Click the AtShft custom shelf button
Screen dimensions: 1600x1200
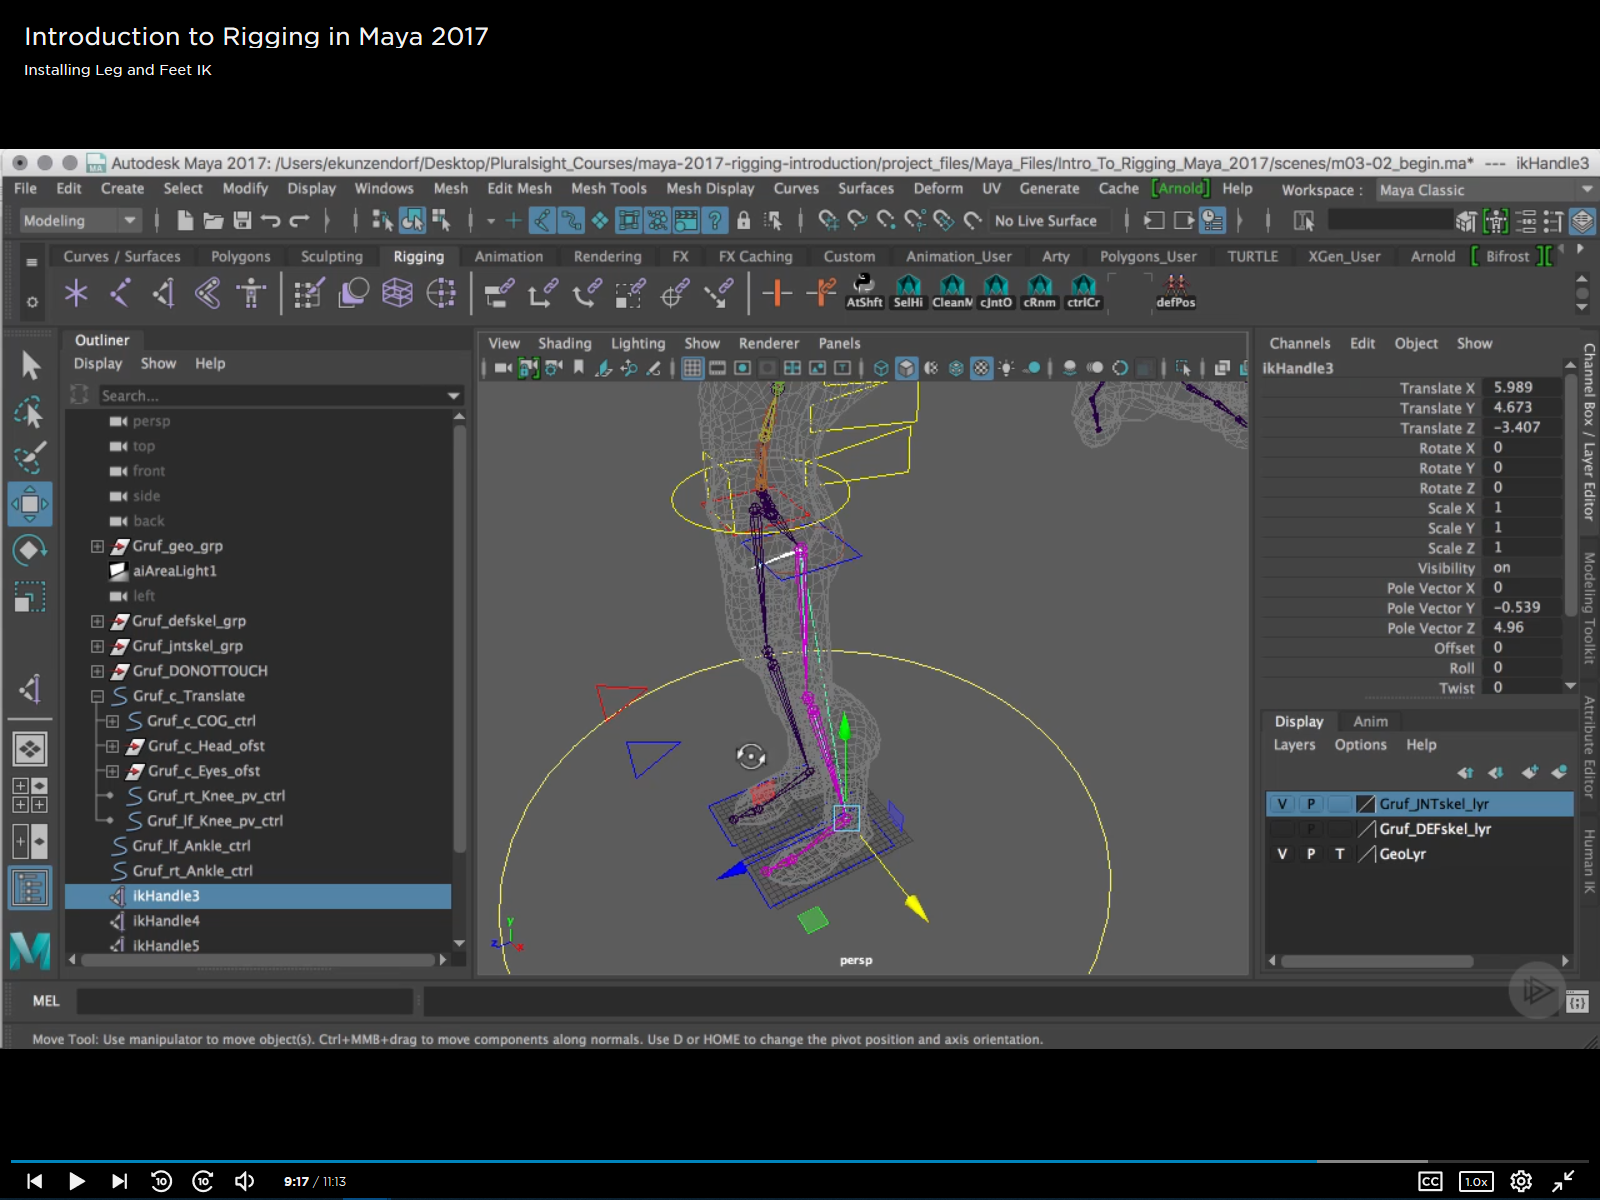864,291
